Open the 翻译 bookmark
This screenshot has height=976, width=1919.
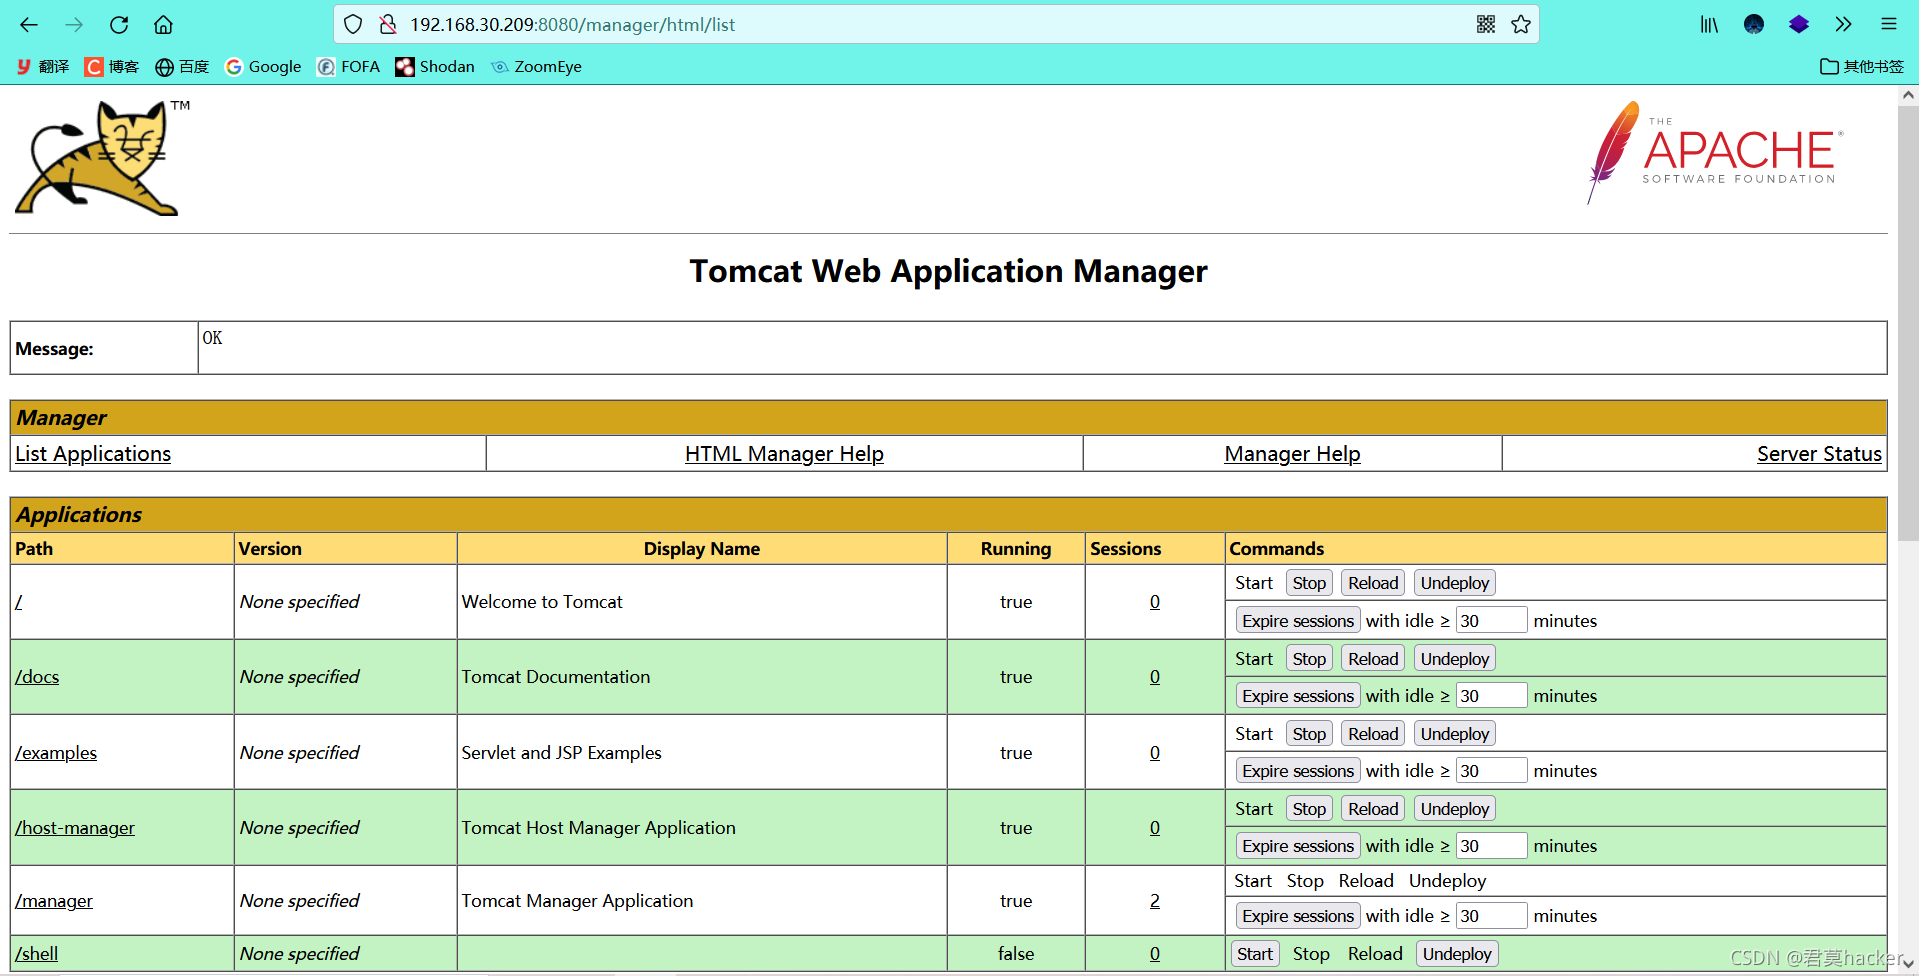[x=43, y=66]
